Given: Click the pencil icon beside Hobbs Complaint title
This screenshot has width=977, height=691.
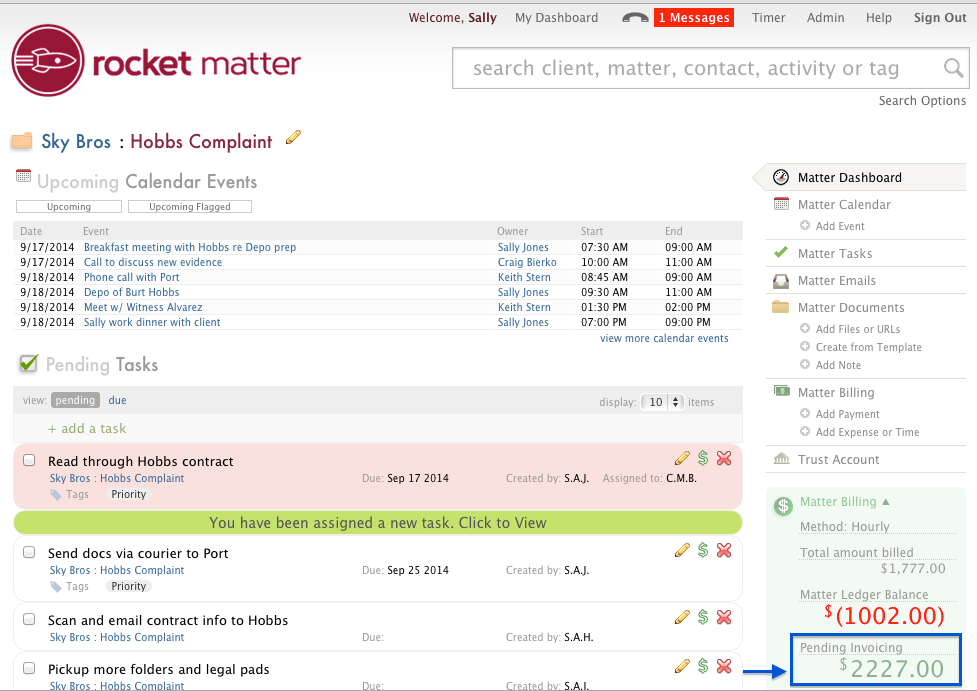Looking at the screenshot, I should pyautogui.click(x=293, y=138).
